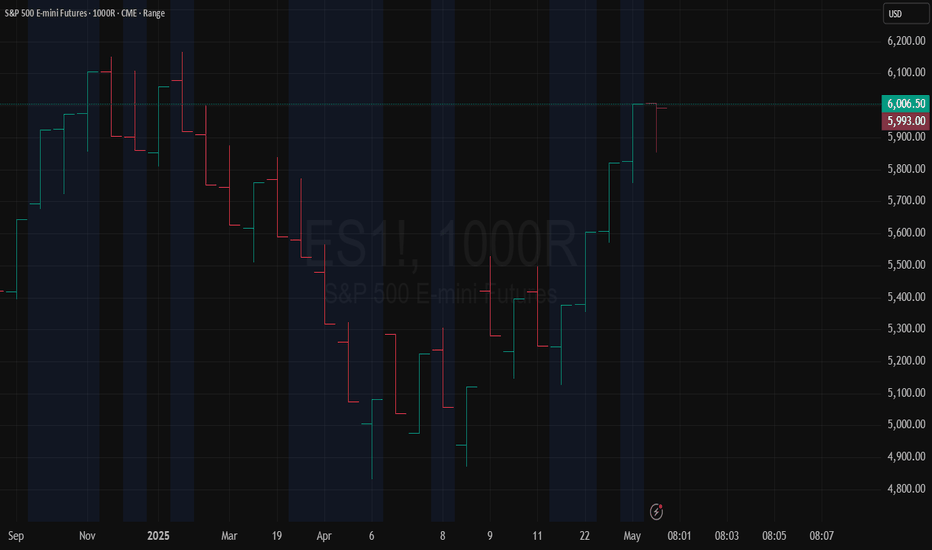Select the Sep label on time axis

point(16,536)
